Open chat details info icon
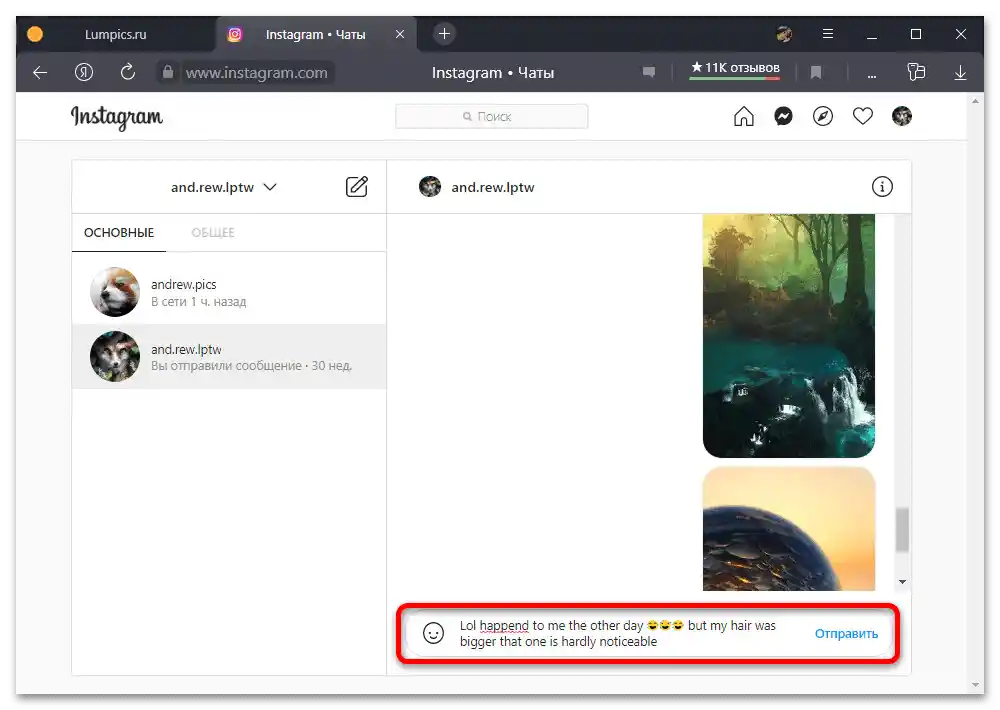The width and height of the screenshot is (1000, 710). [882, 187]
